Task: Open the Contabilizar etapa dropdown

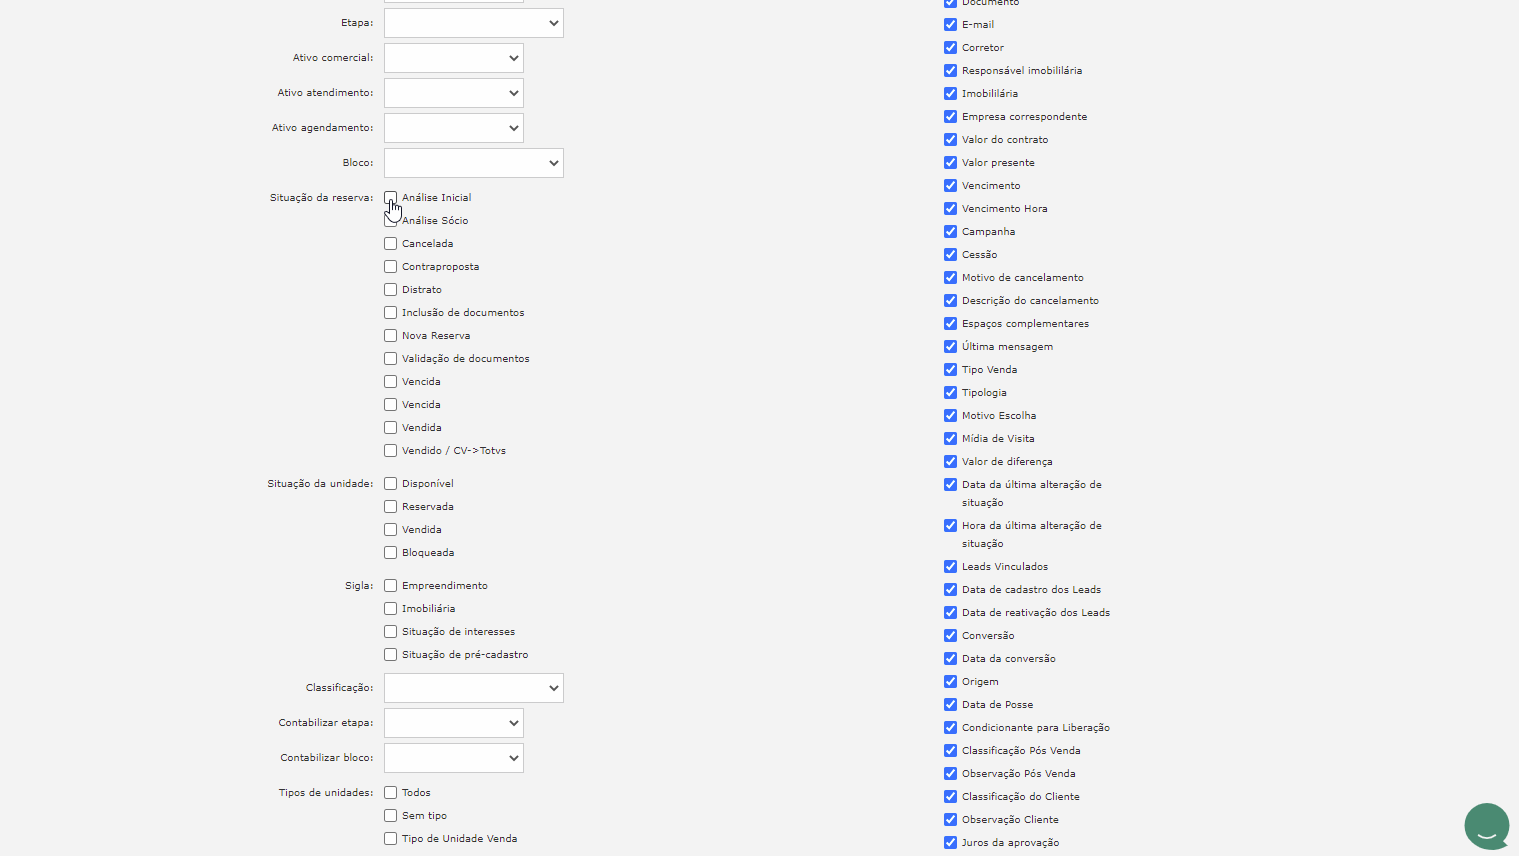Action: click(x=454, y=723)
